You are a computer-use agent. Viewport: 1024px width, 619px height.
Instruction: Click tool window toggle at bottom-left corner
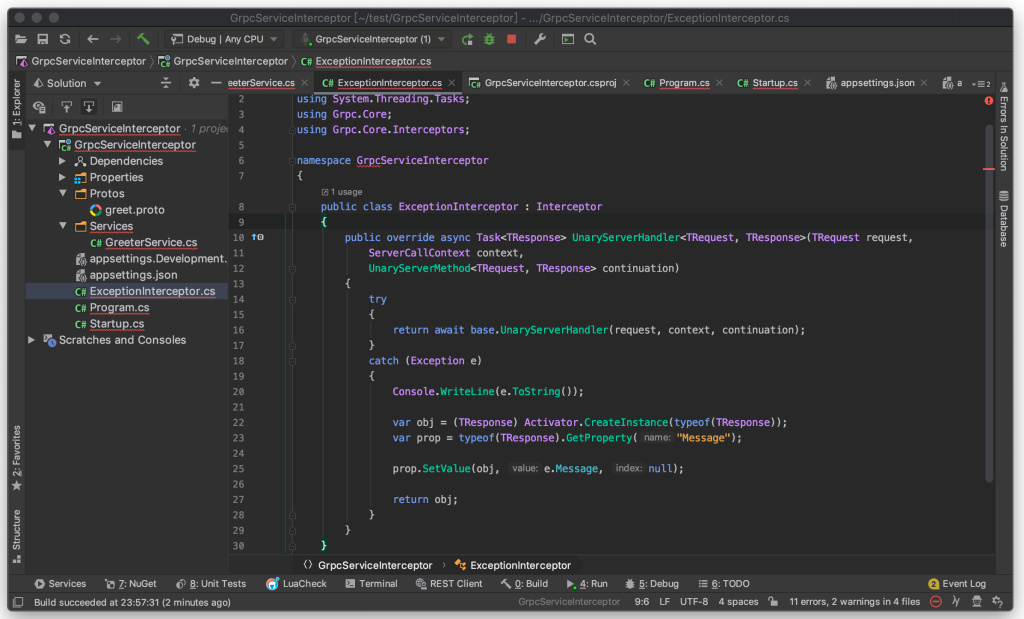(18, 602)
